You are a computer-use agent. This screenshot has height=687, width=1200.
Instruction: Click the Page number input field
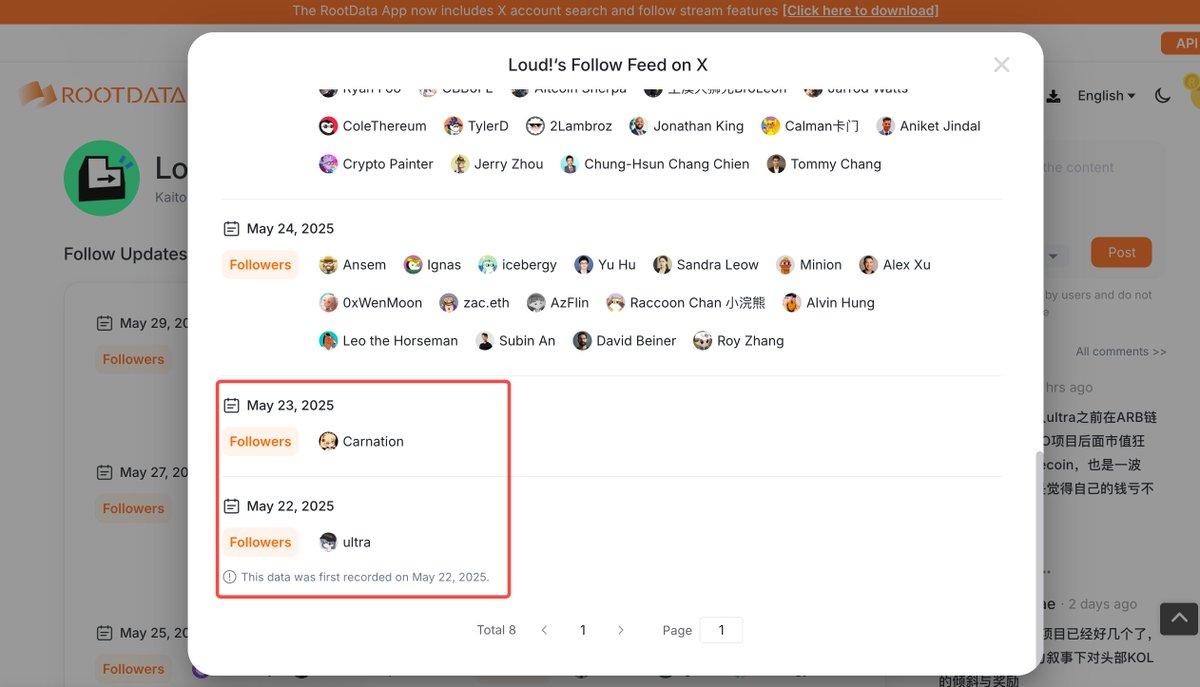(x=721, y=630)
